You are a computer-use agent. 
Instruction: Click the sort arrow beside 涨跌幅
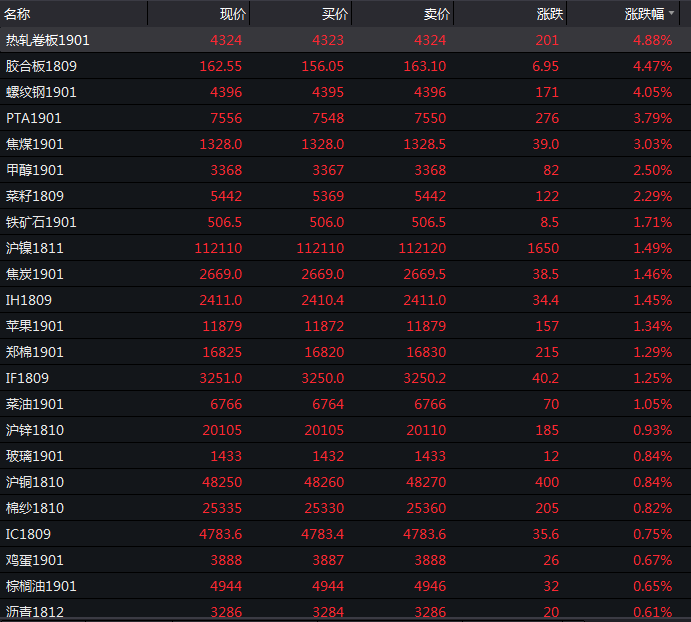click(x=671, y=12)
